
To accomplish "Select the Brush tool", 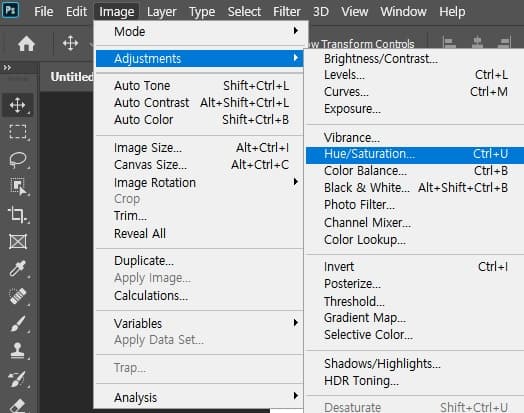I will point(18,323).
